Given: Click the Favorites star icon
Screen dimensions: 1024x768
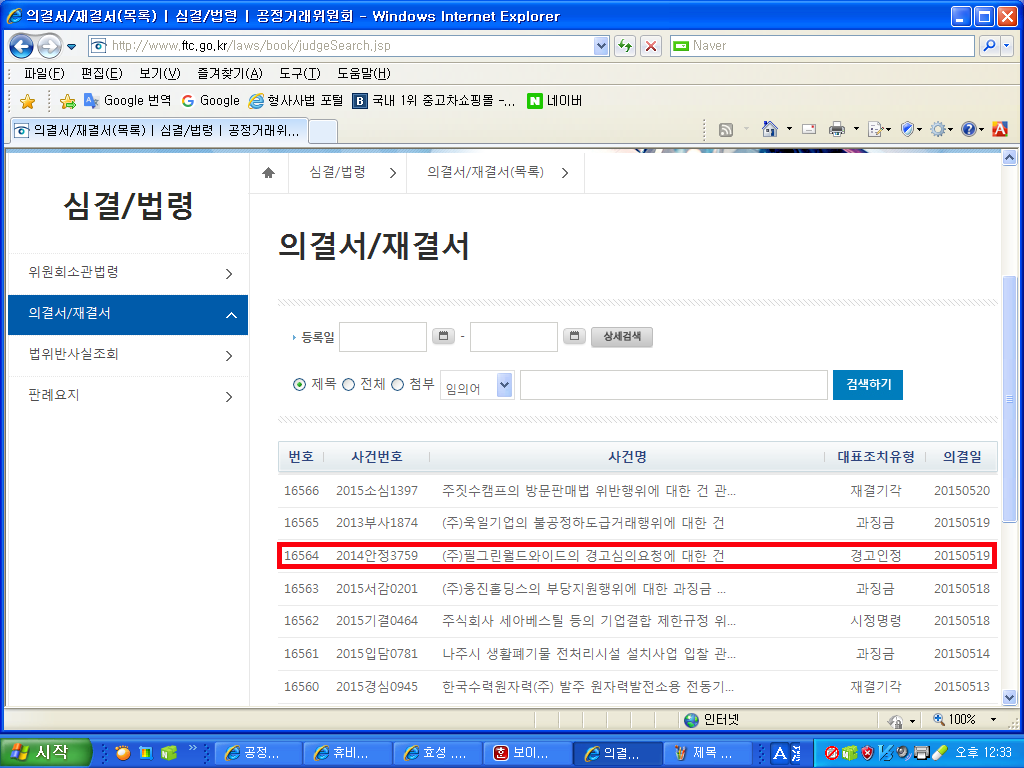Looking at the screenshot, I should pyautogui.click(x=27, y=101).
